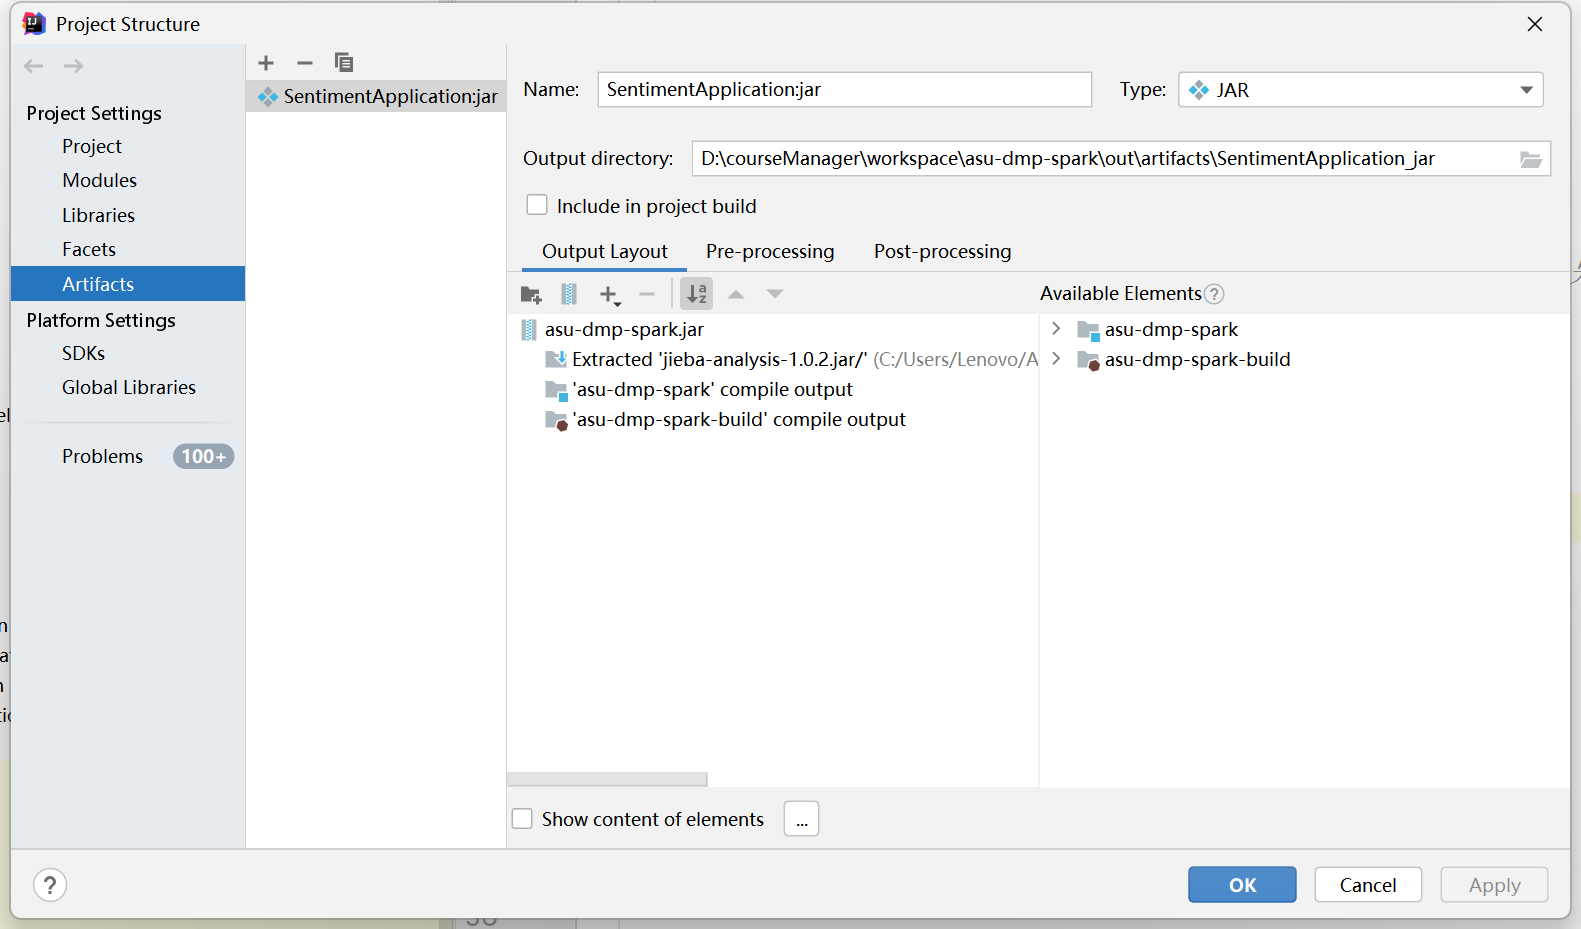Viewport: 1581px width, 929px height.
Task: Create a directory in output layout
Action: (x=531, y=294)
